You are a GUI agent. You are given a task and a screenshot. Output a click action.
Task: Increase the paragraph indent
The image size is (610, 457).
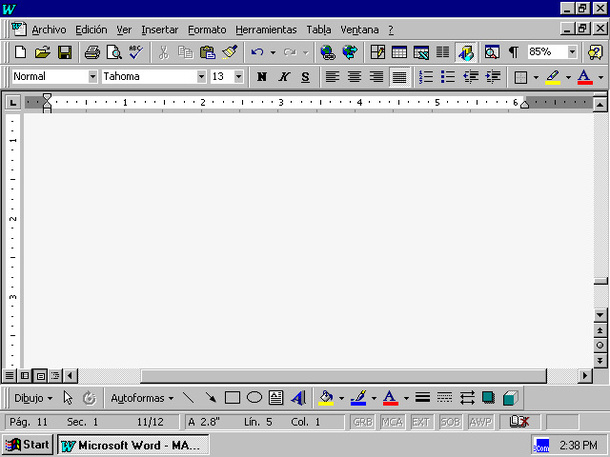click(493, 77)
